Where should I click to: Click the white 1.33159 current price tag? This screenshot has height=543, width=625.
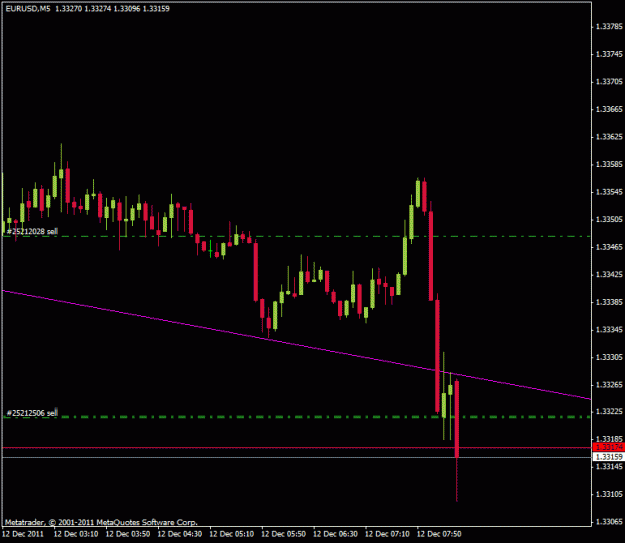(x=609, y=457)
